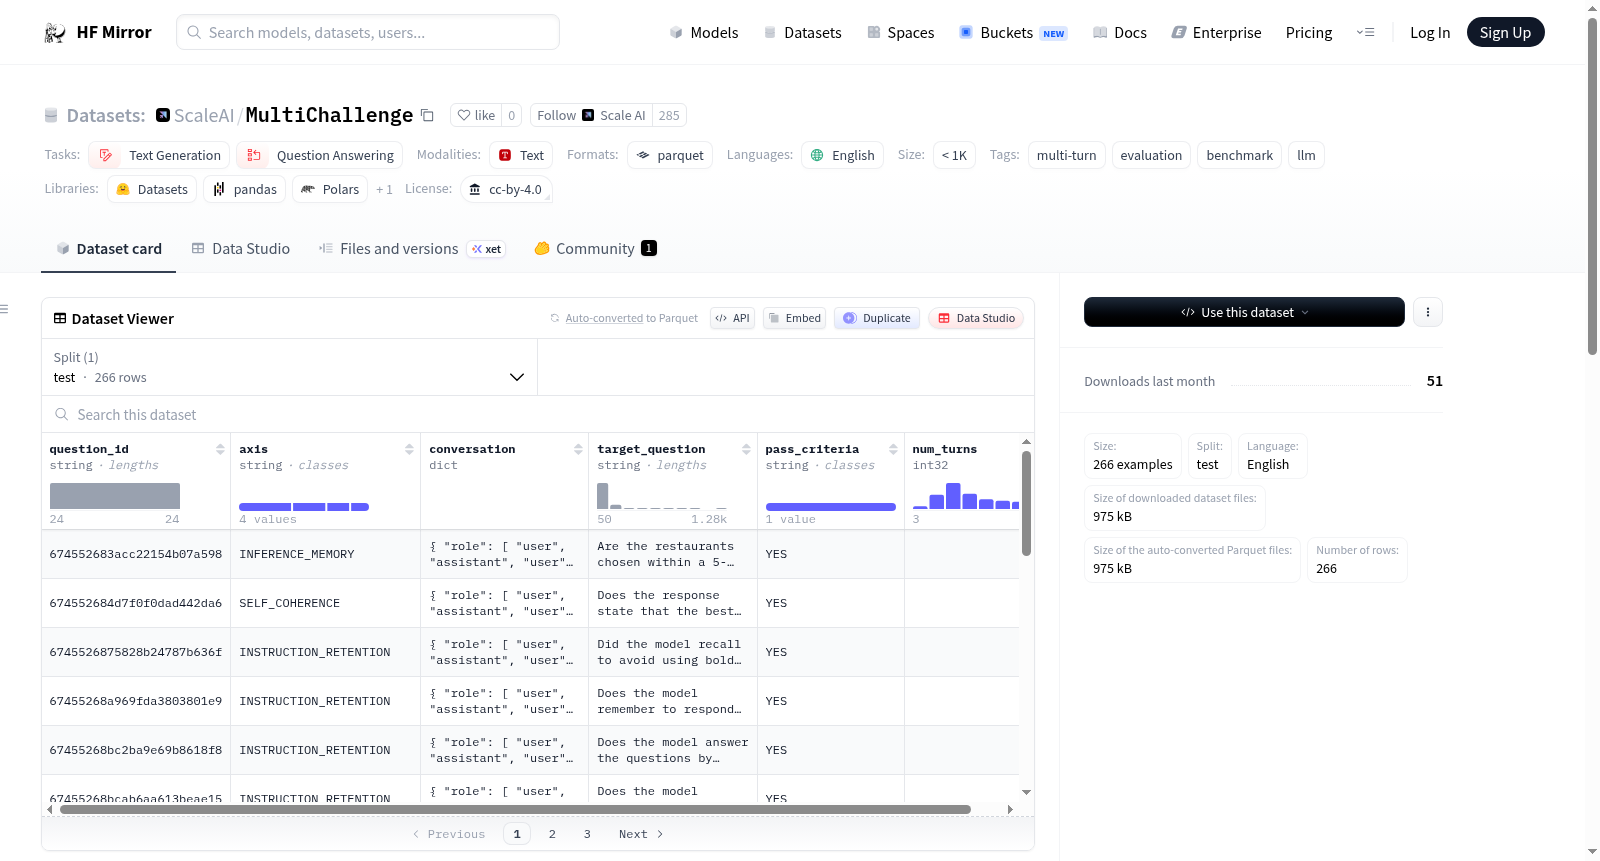Click the benchmark tag

1240,156
